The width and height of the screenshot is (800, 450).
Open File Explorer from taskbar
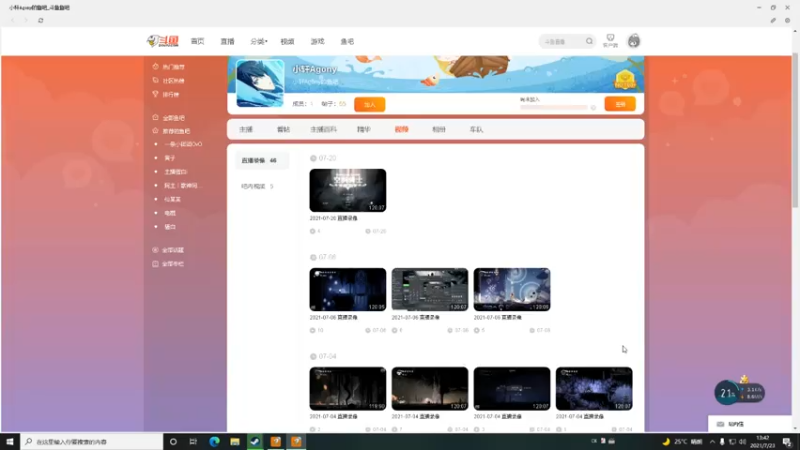click(x=235, y=441)
